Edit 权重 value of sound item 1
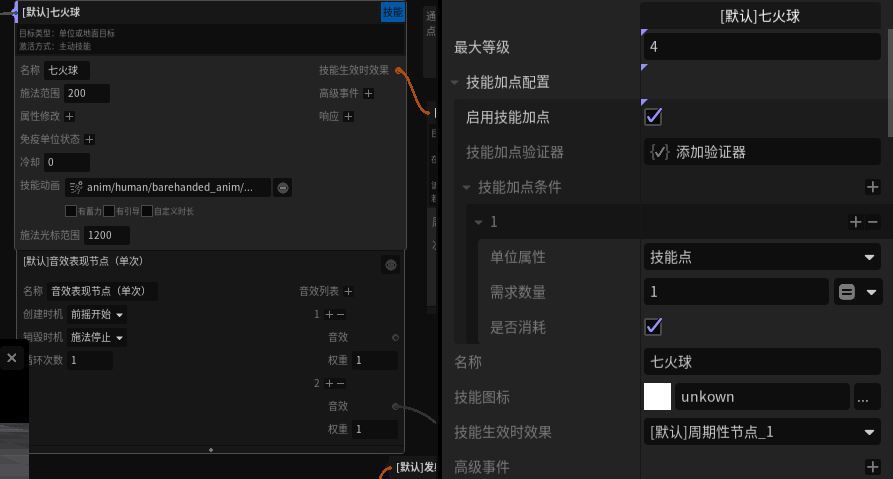 [375, 361]
